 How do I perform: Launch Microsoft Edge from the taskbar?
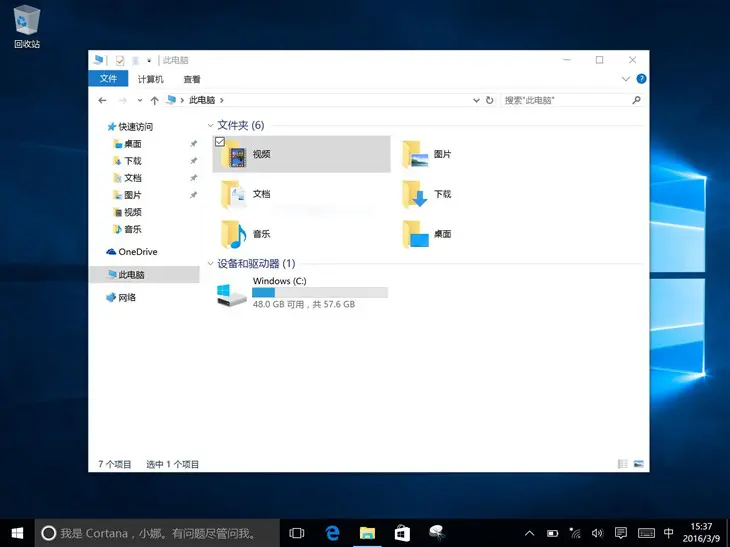pyautogui.click(x=332, y=533)
